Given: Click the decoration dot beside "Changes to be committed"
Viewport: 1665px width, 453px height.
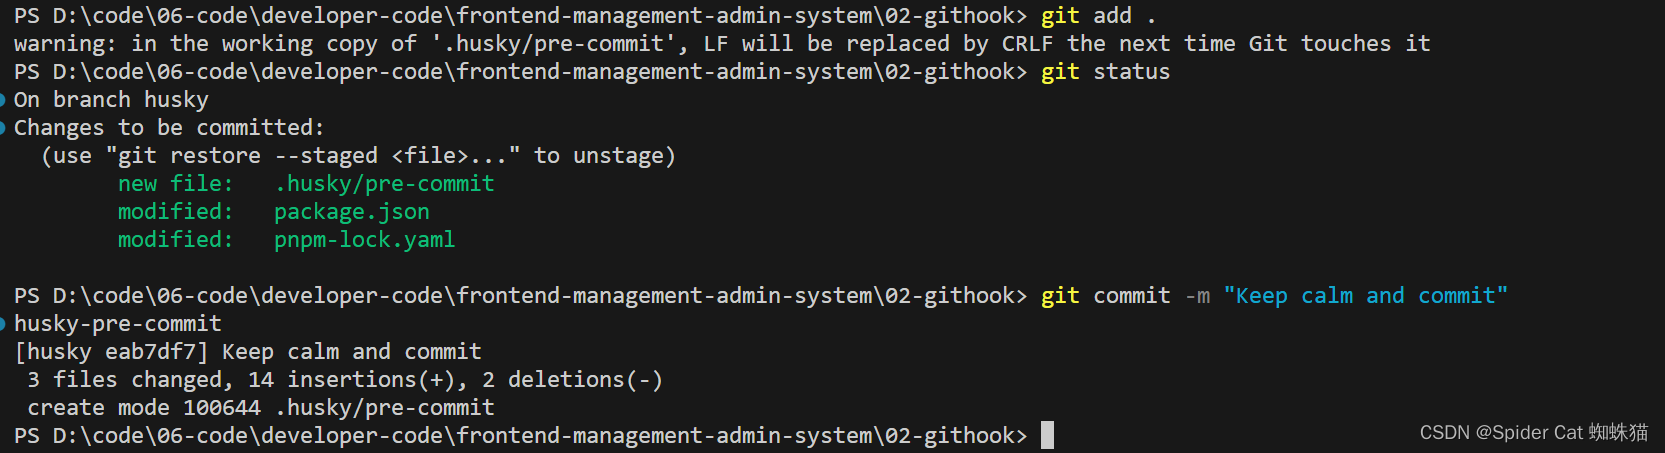Looking at the screenshot, I should click(x=3, y=127).
